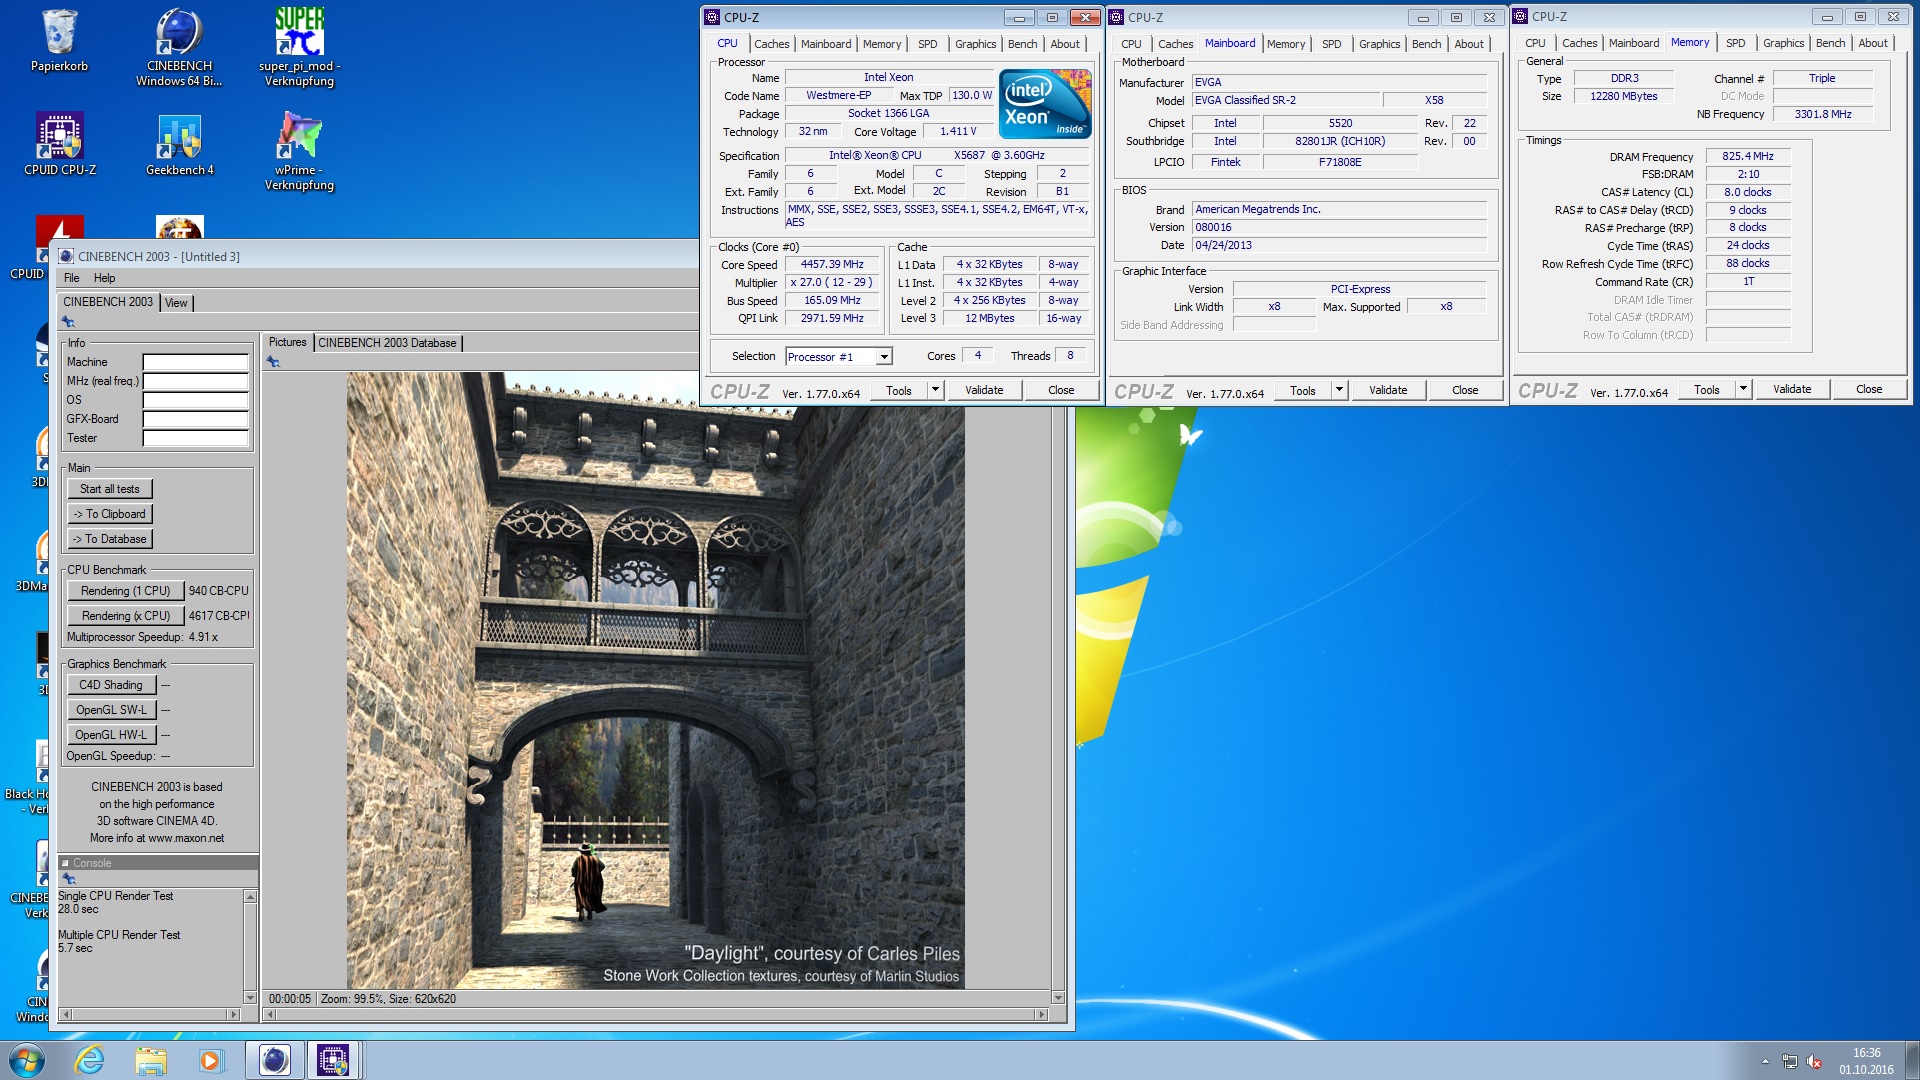Click pin icon below CINEBENCH 2003 tab

[x=68, y=322]
